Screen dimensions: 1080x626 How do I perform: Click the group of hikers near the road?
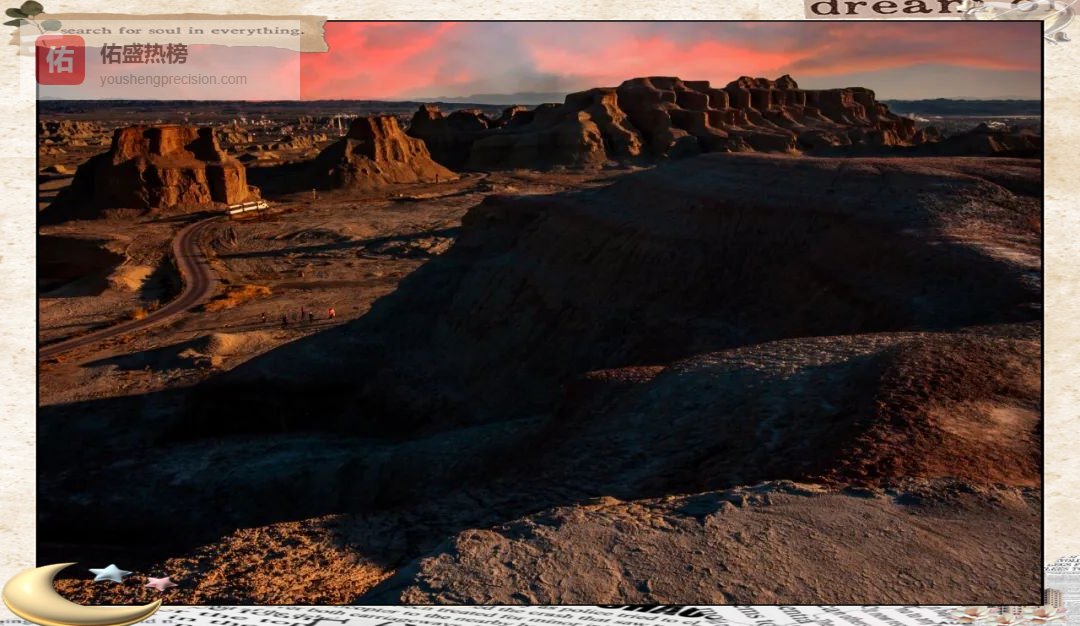300,317
